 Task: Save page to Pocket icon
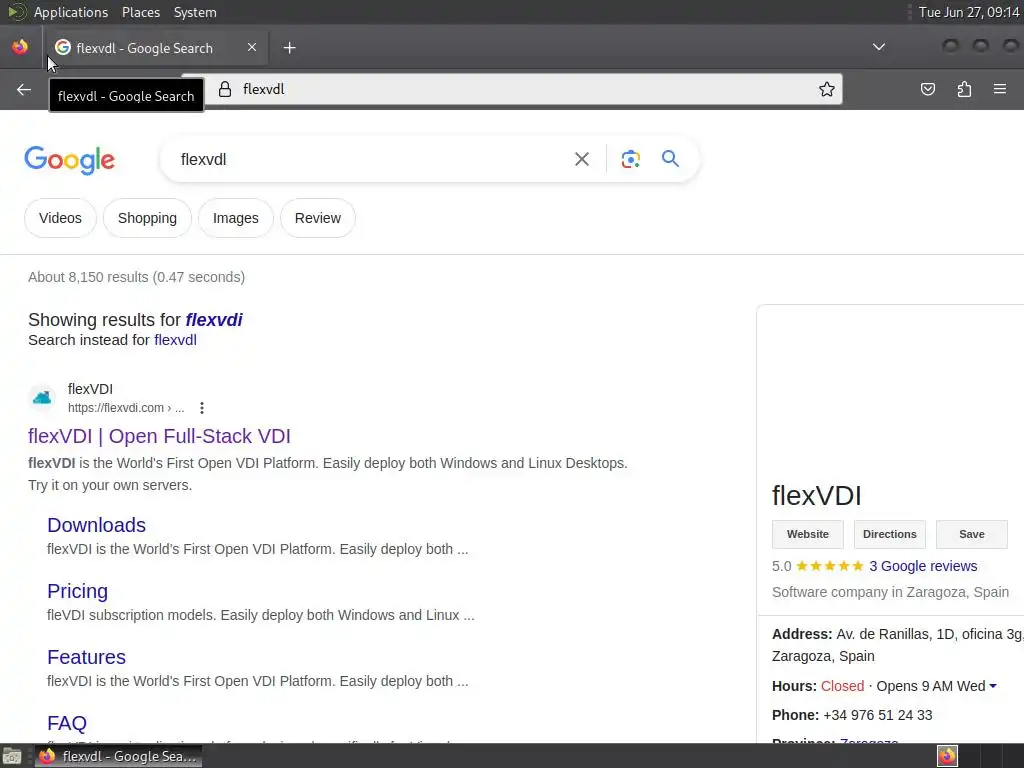tap(927, 89)
